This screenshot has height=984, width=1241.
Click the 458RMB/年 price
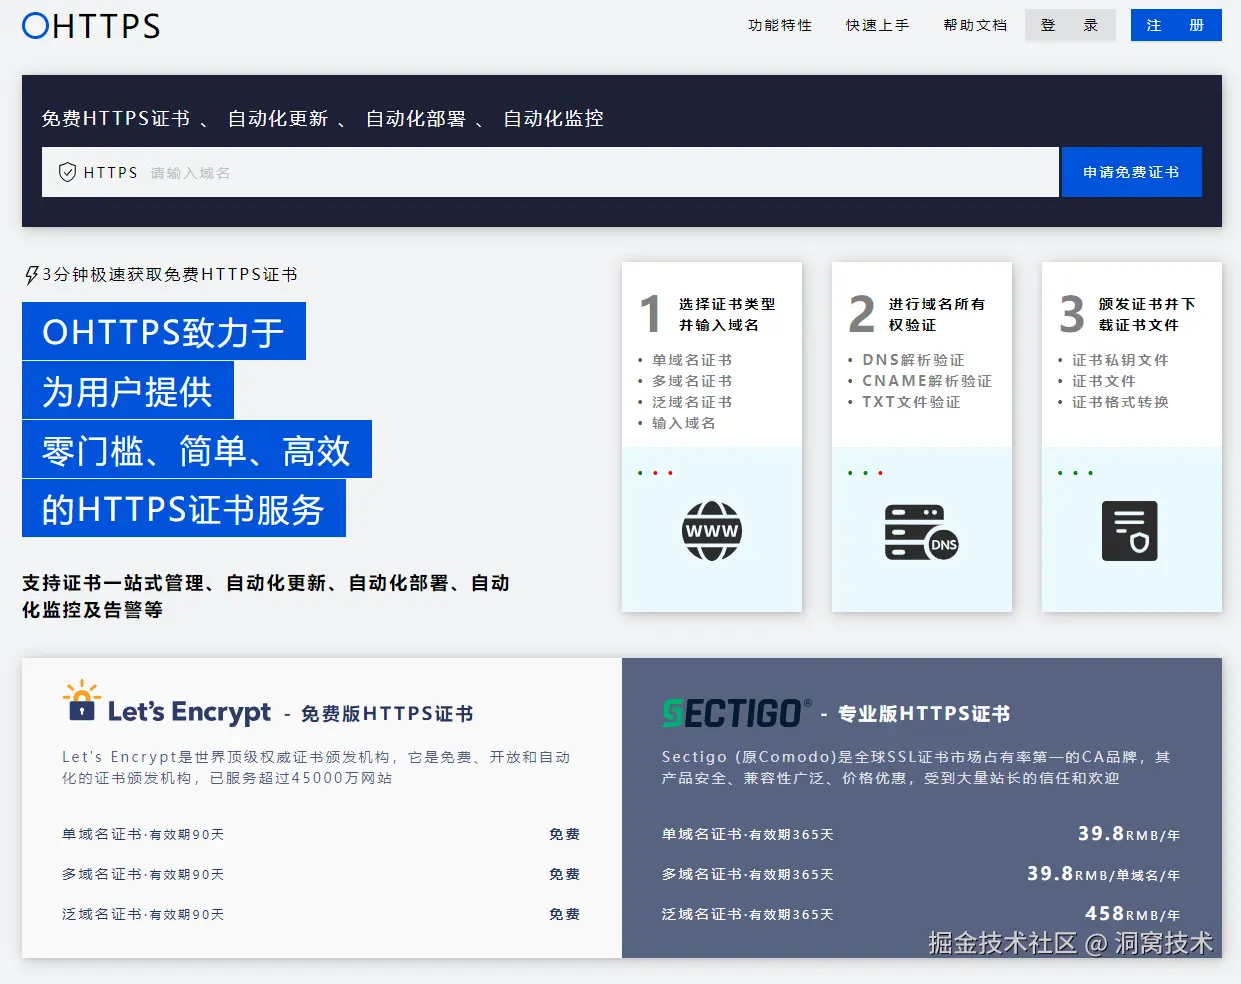[x=1133, y=914]
